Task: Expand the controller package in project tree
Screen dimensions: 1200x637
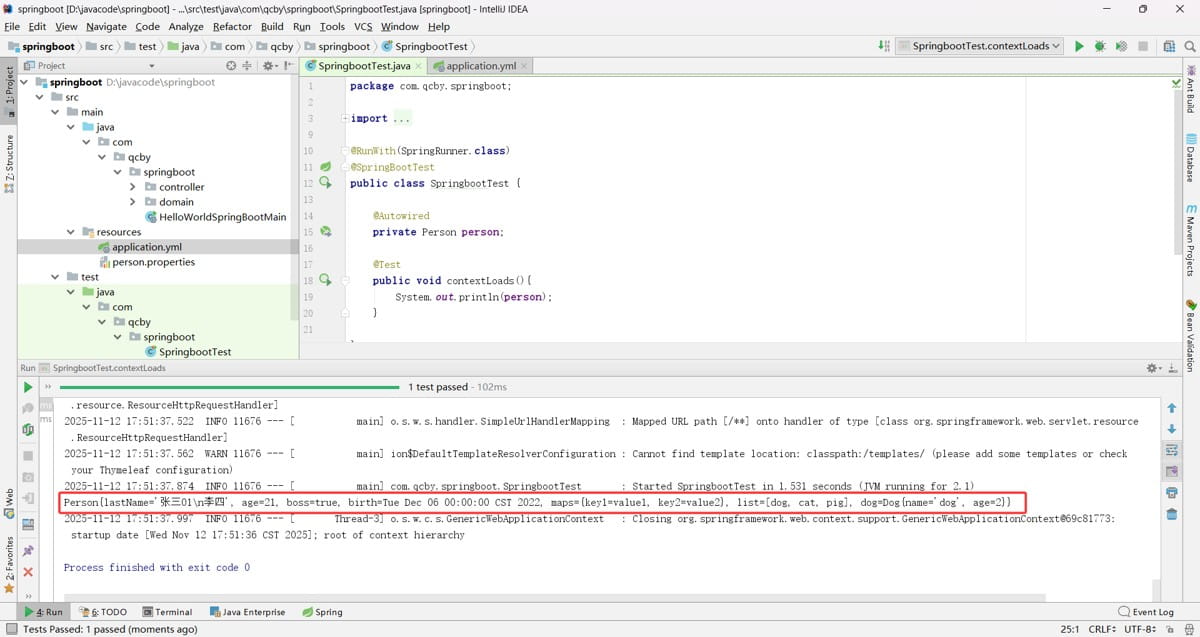Action: coord(134,187)
